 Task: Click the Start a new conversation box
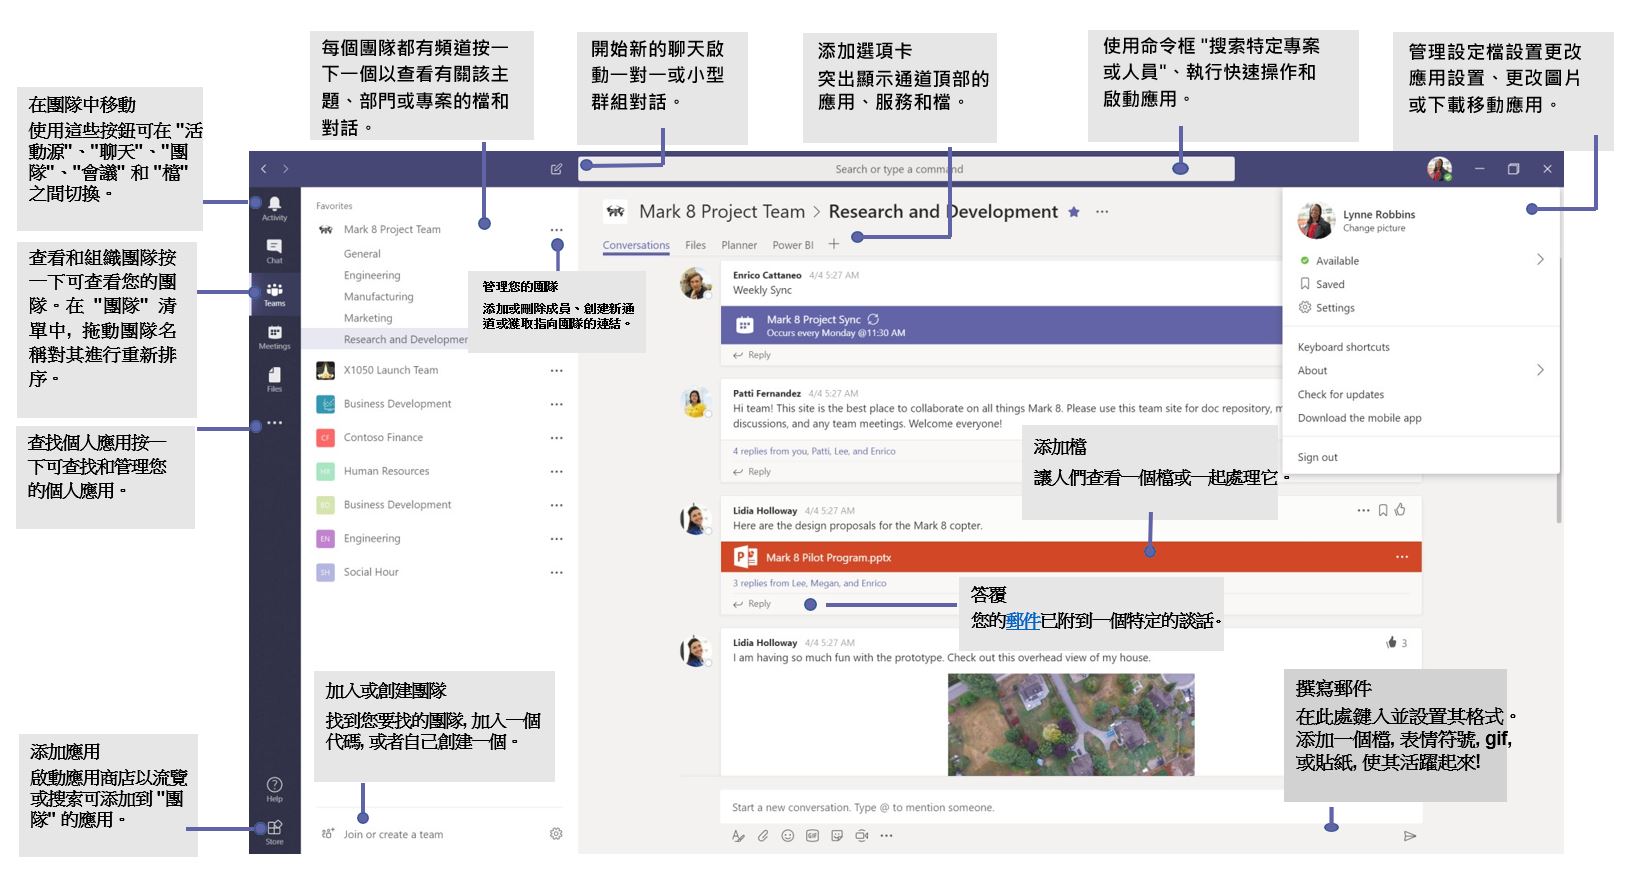(1071, 807)
